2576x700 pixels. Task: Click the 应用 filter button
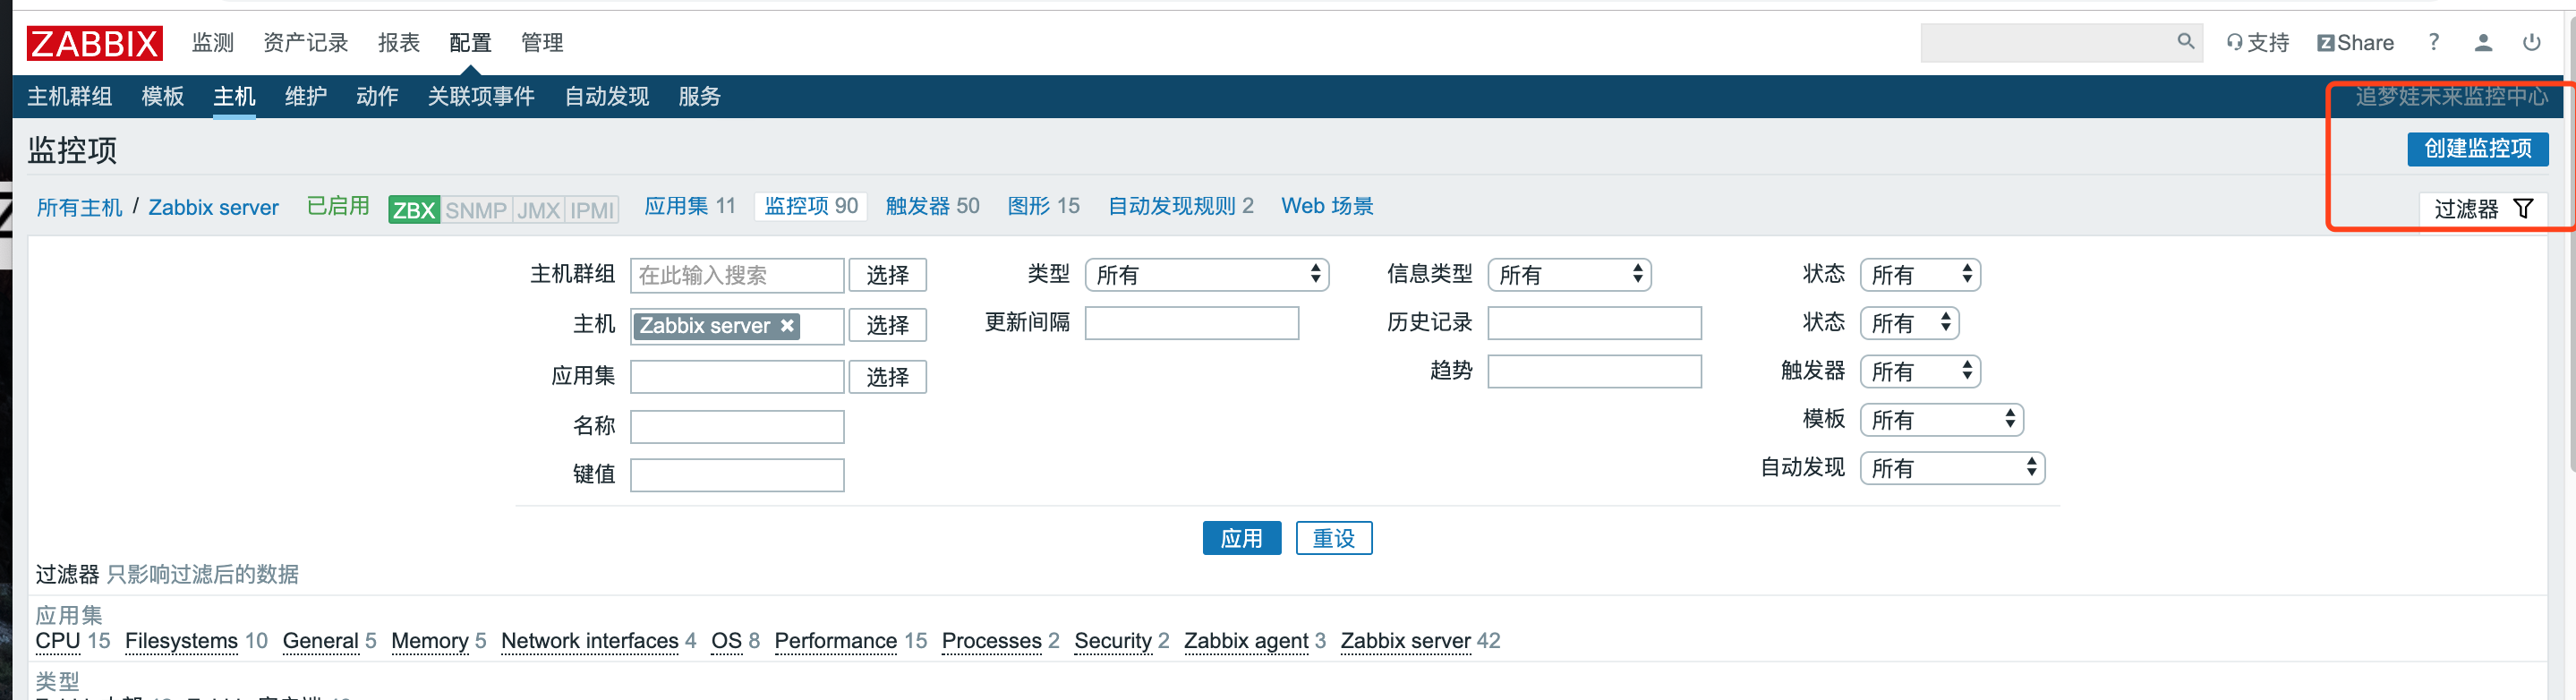tap(1242, 538)
